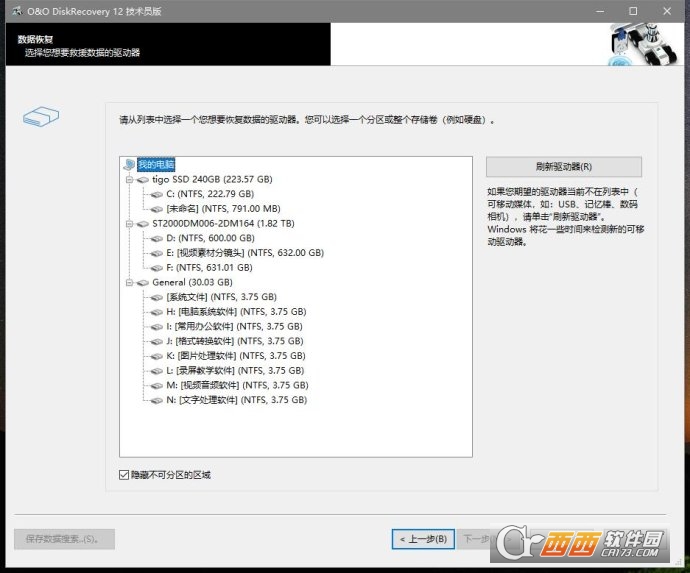Select row [未命名] (NTFS, 791.00 MB)
The image size is (690, 573).
point(223,209)
